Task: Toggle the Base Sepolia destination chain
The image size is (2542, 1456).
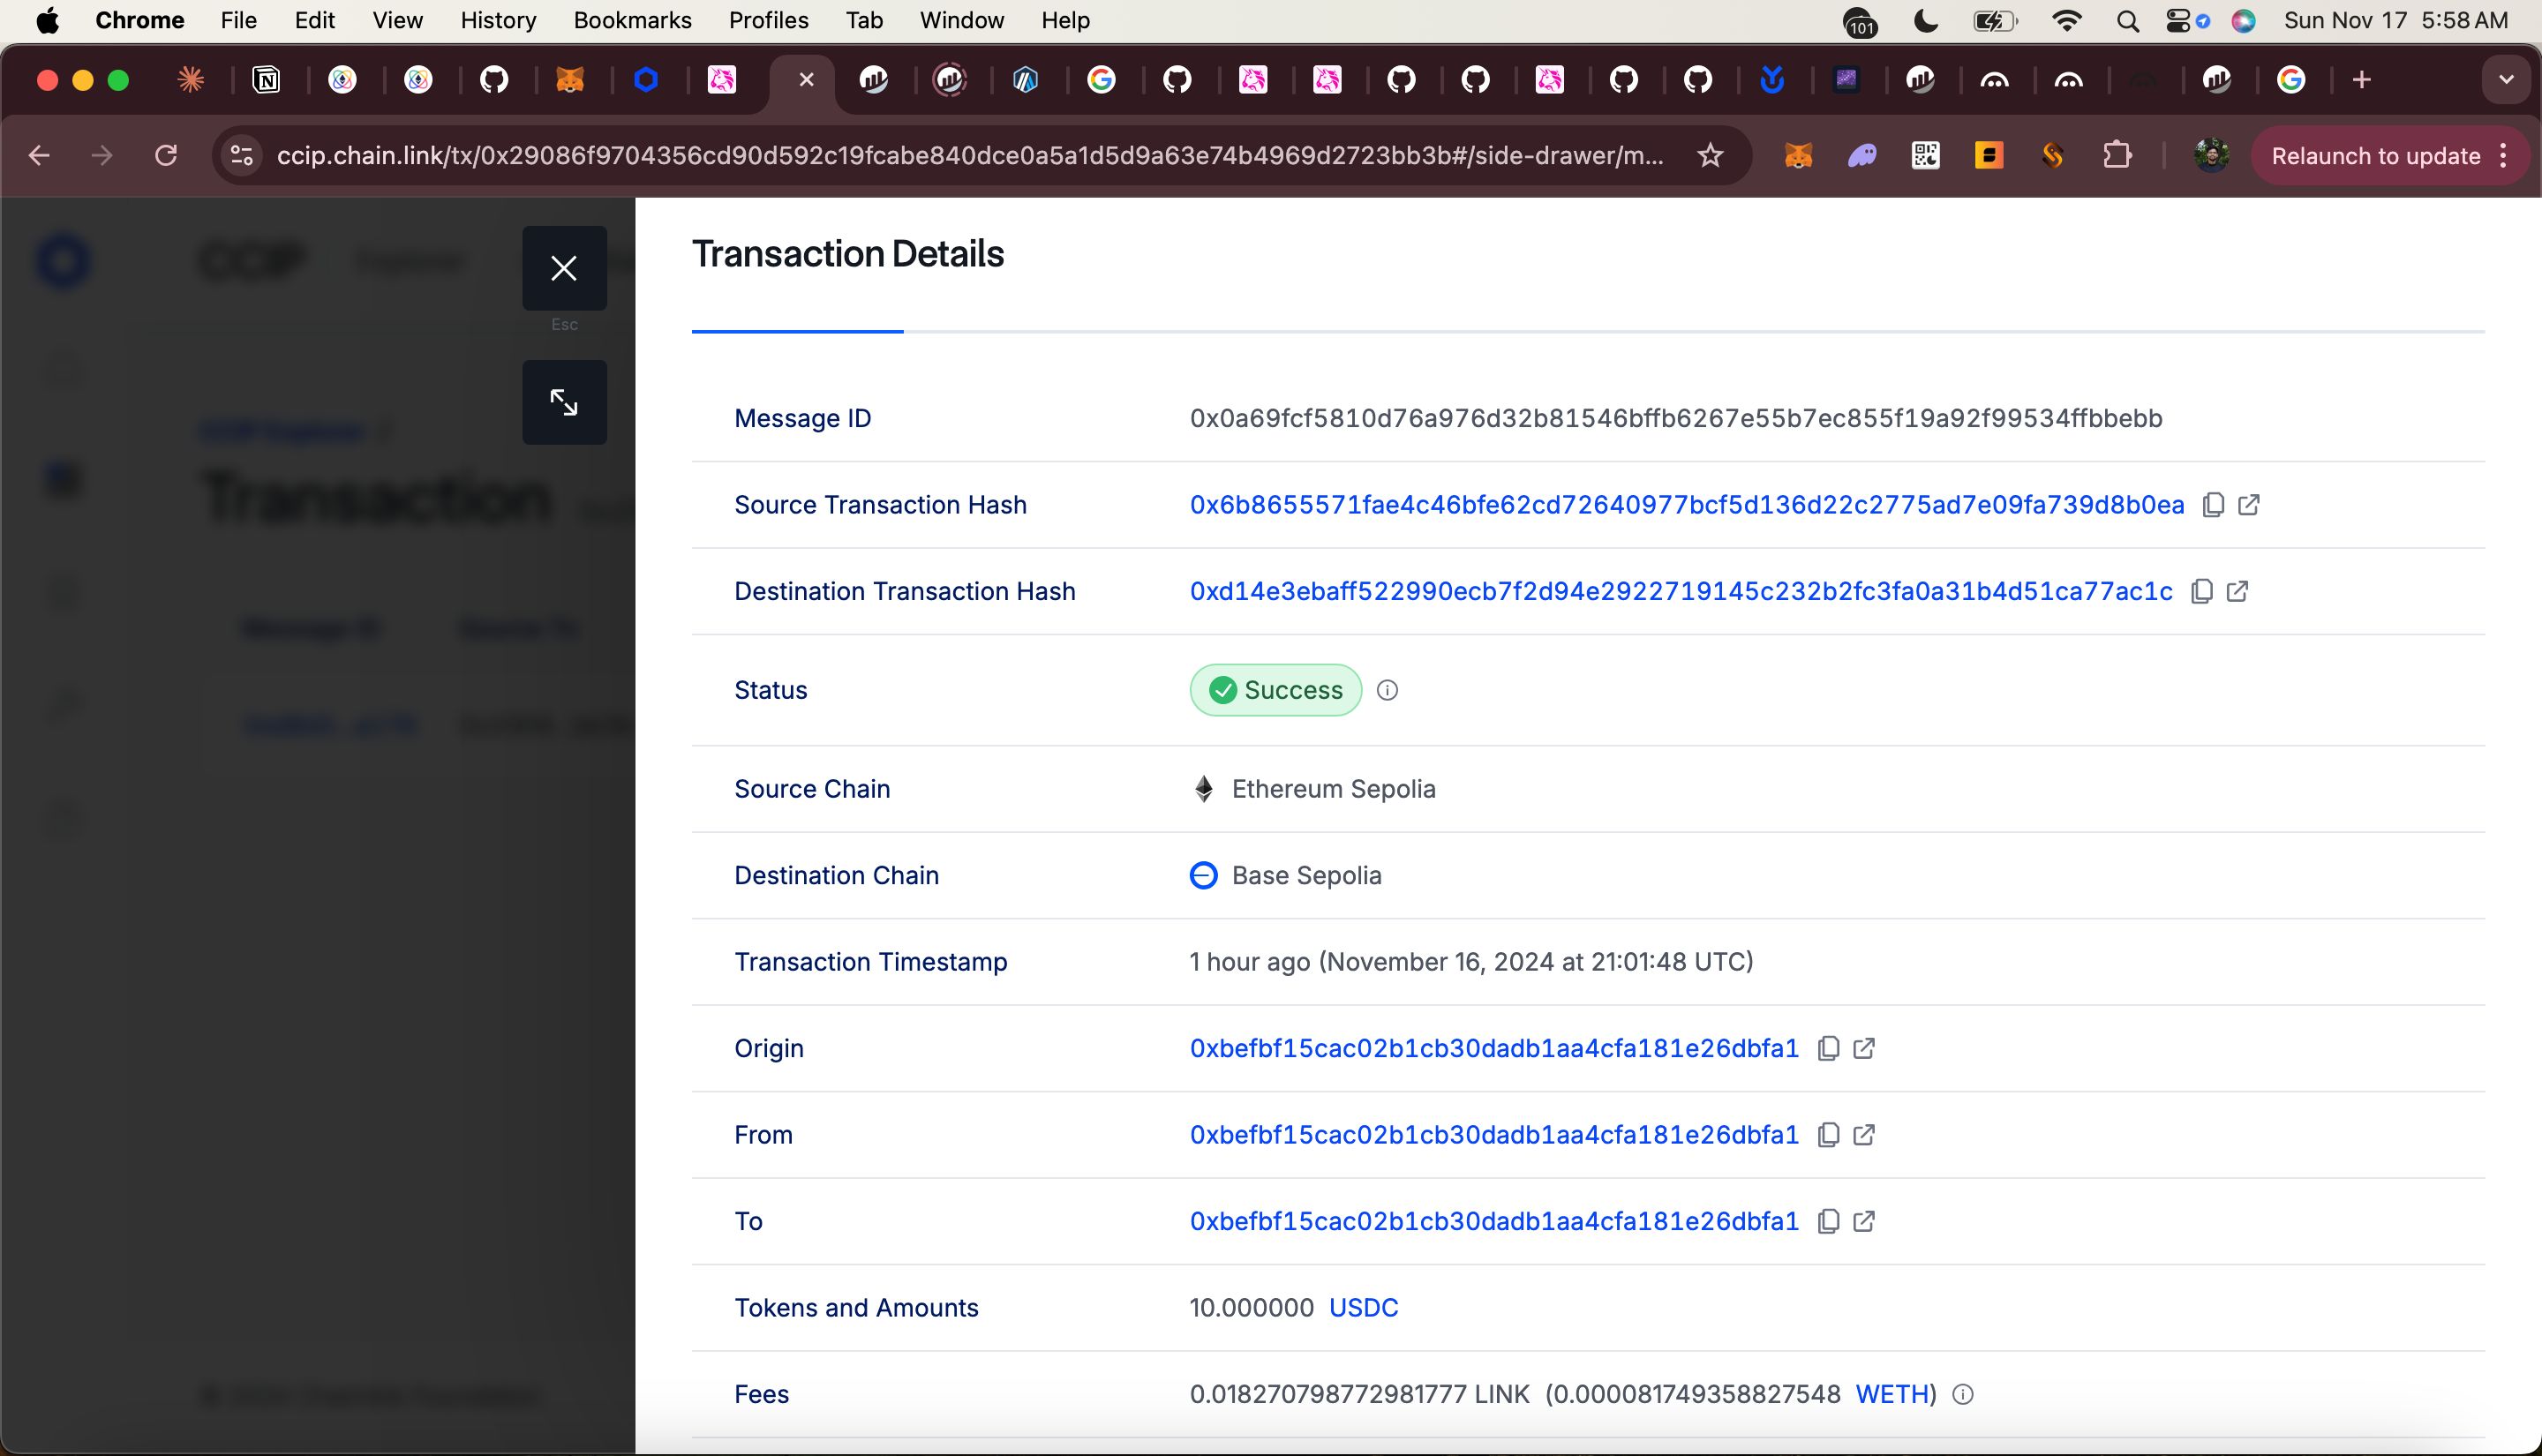Action: pyautogui.click(x=1305, y=874)
